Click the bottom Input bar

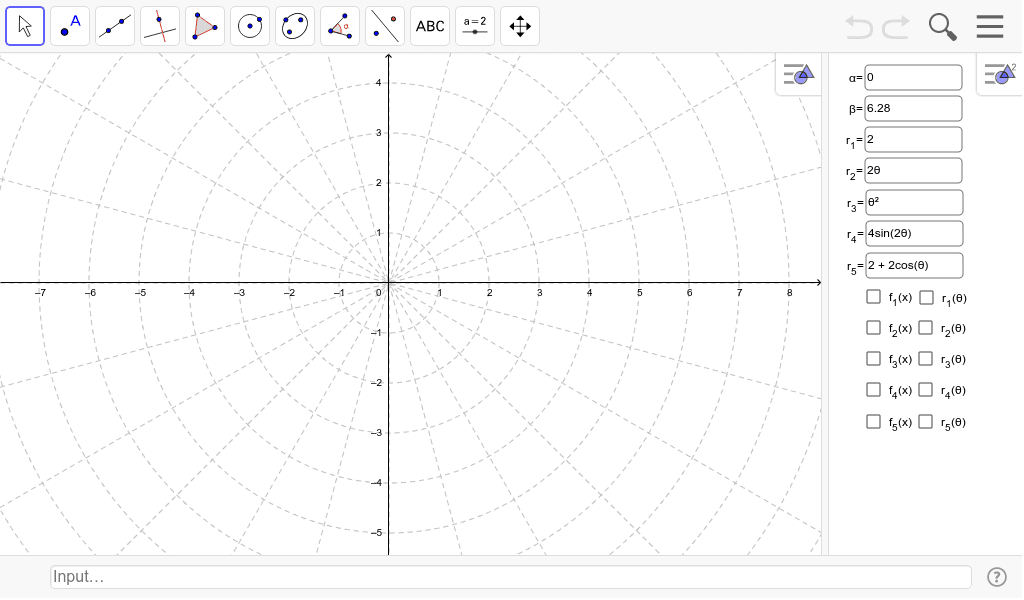511,577
